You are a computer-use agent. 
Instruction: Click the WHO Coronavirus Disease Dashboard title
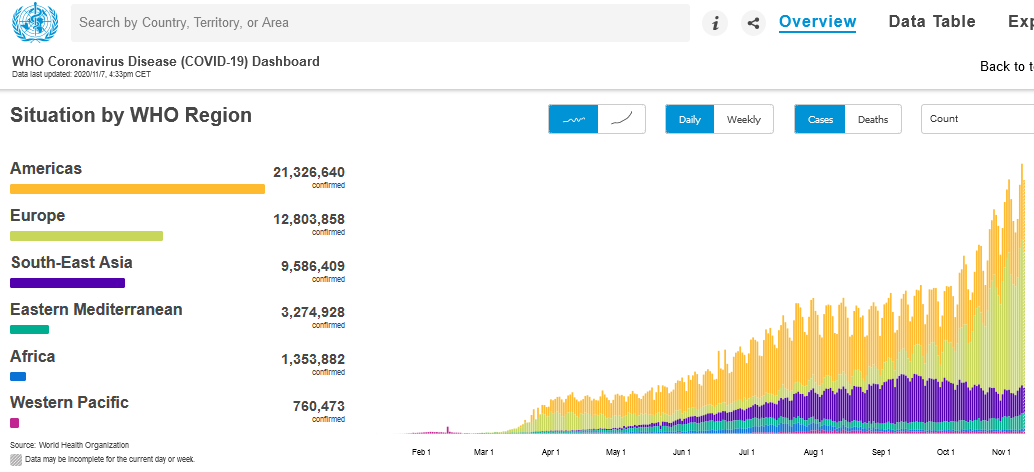coord(166,62)
